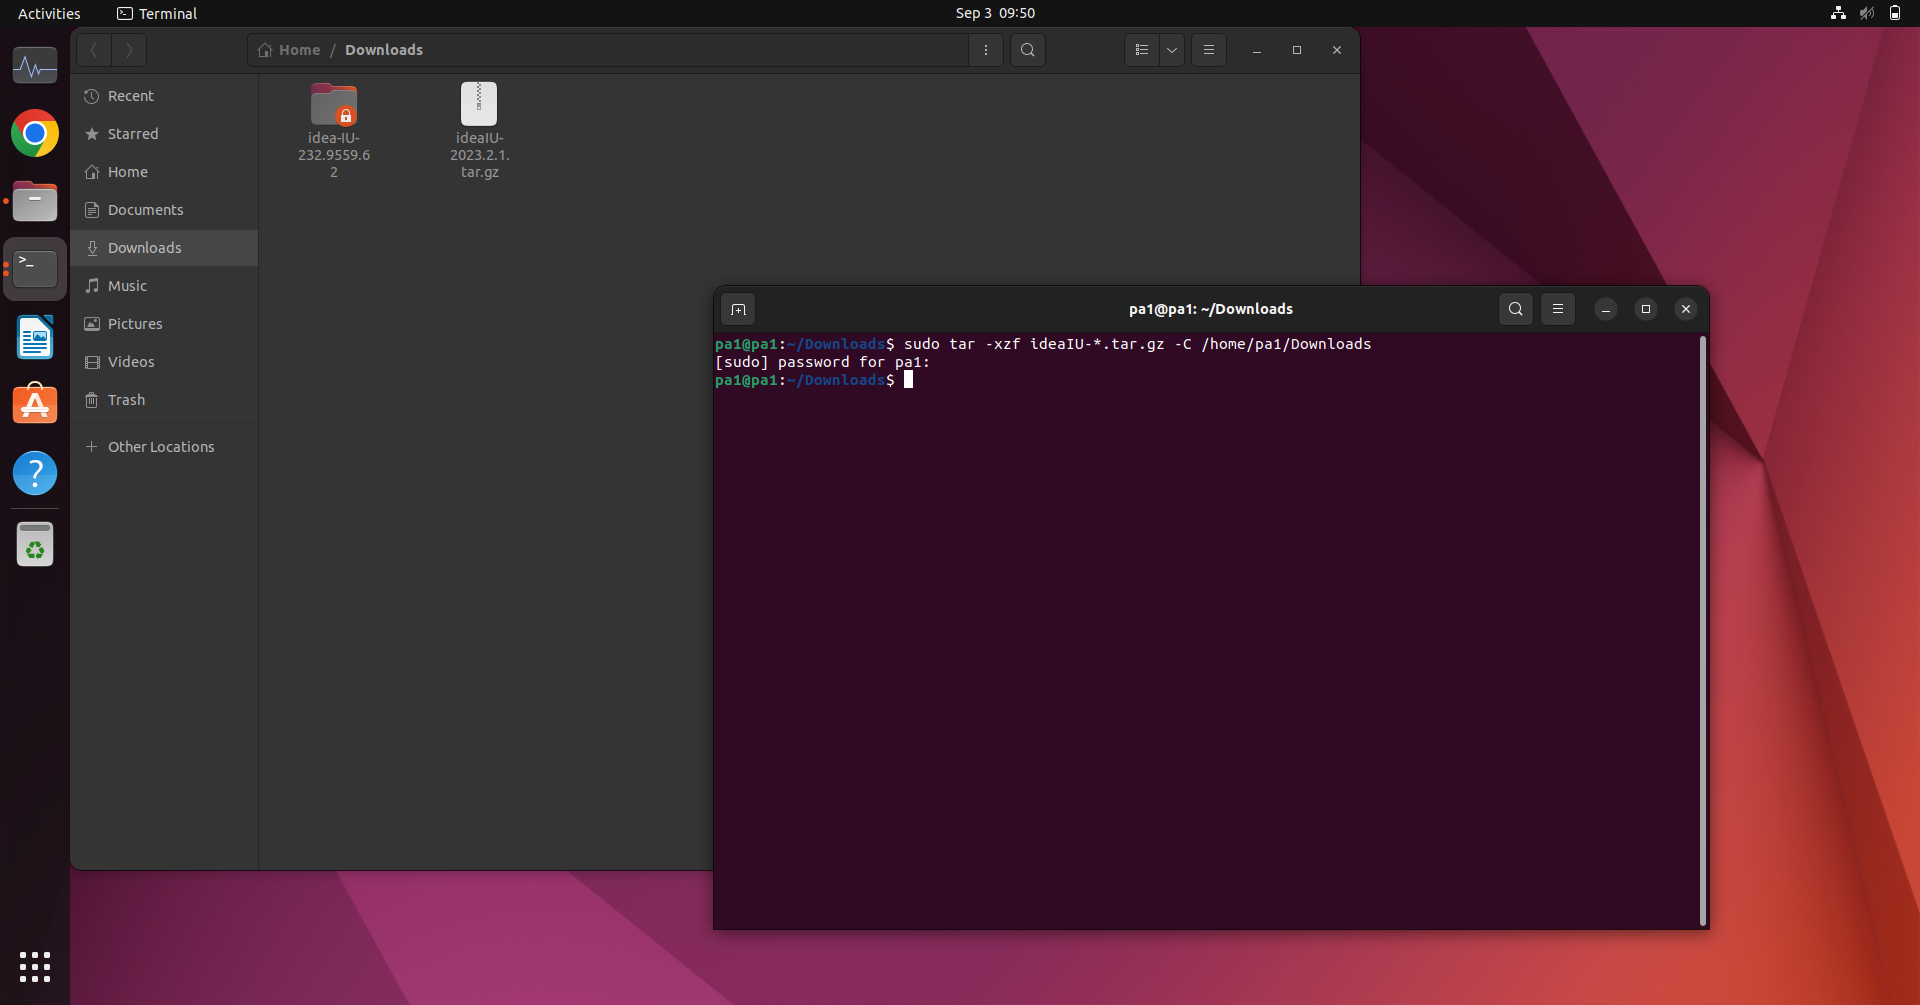1920x1005 pixels.
Task: Launch Google Chrome from dock
Action: tap(35, 133)
